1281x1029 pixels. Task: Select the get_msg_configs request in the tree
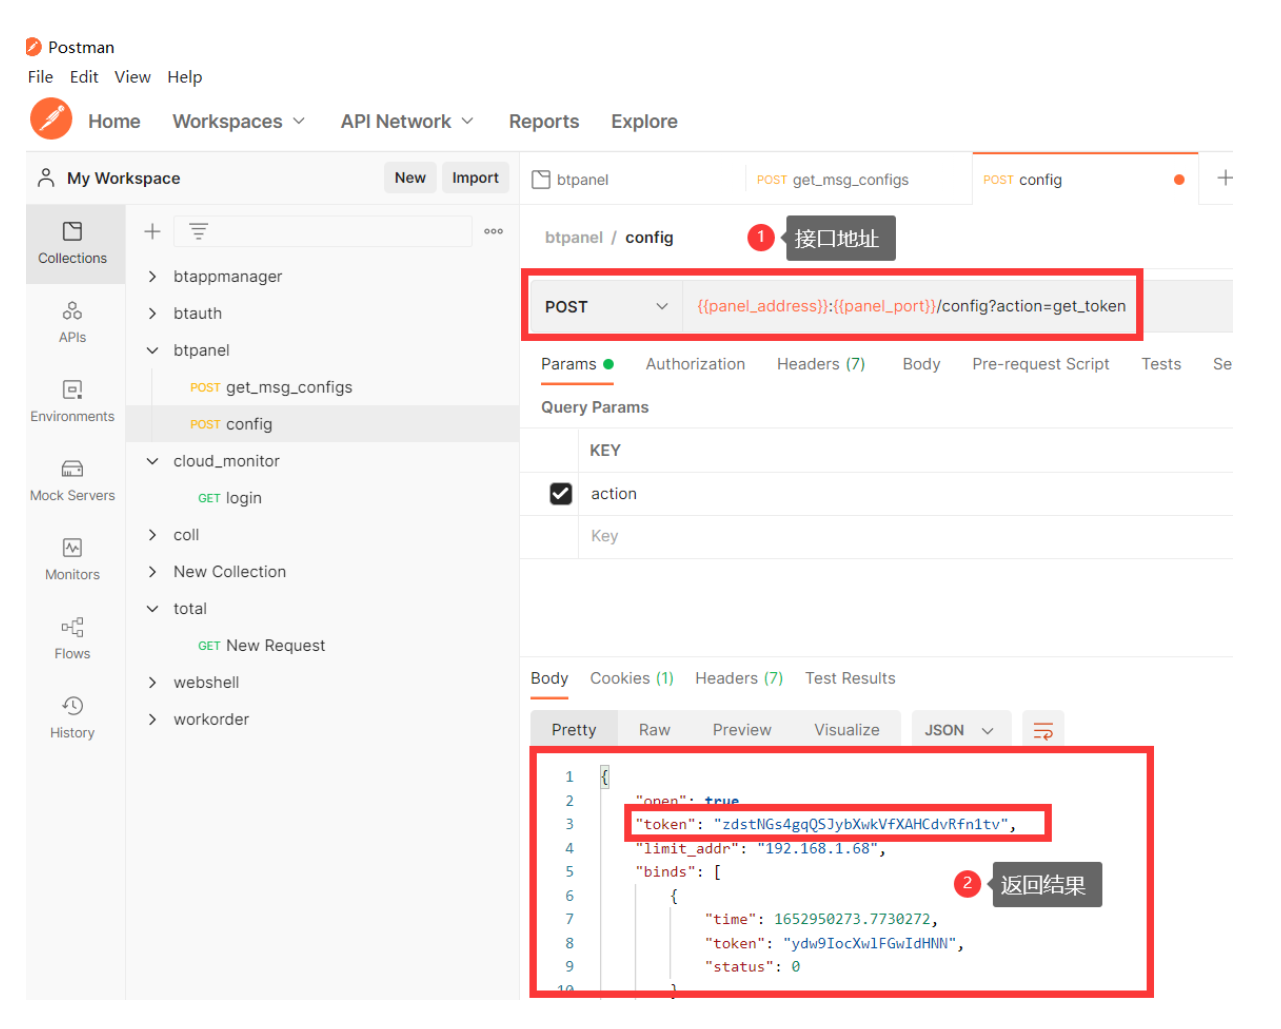click(288, 387)
